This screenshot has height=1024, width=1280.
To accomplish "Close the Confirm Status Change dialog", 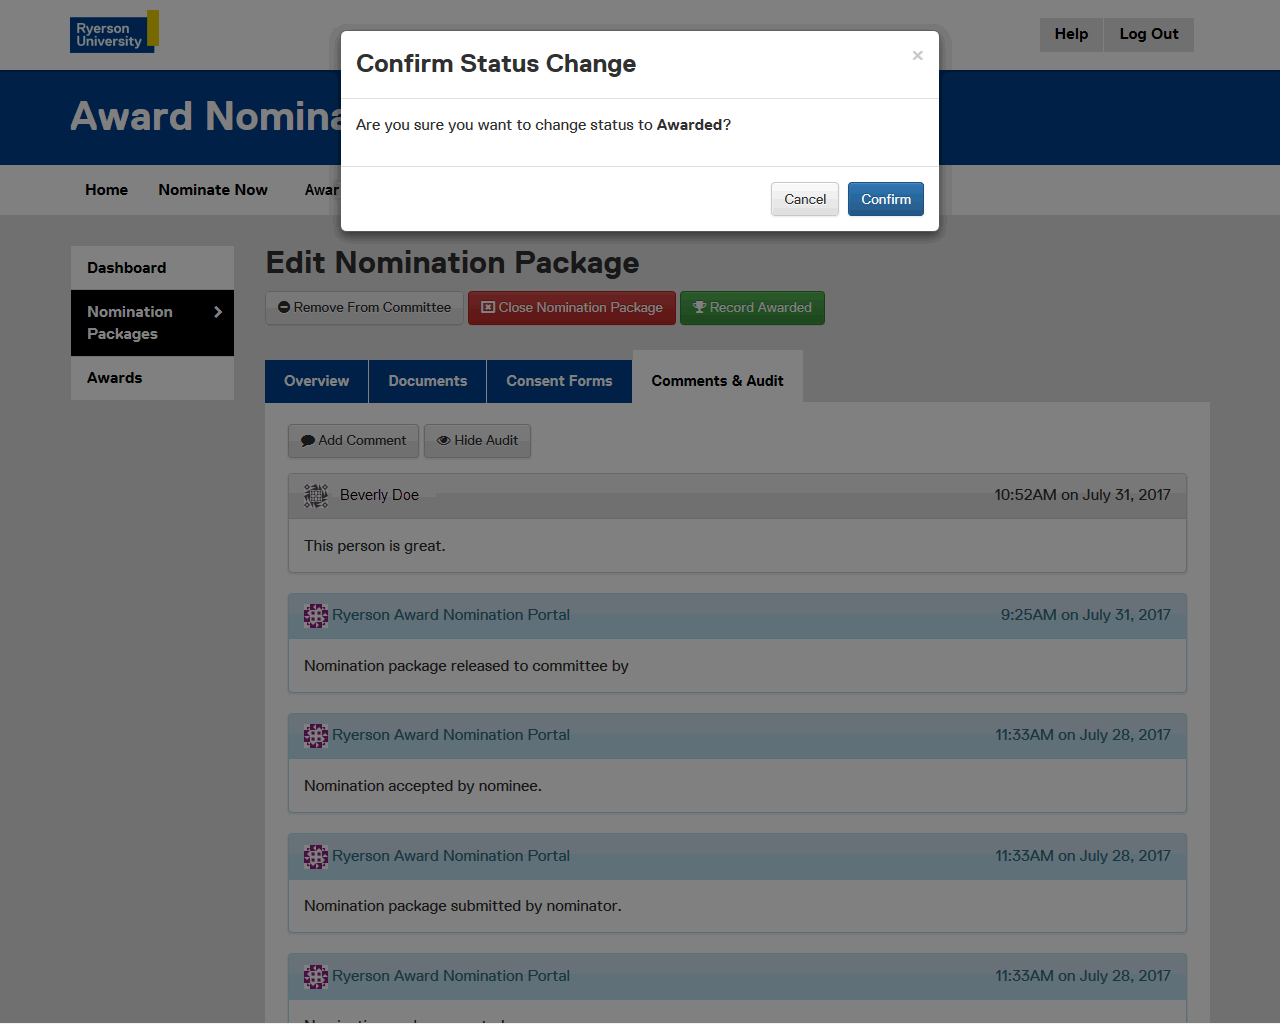I will click(x=917, y=56).
